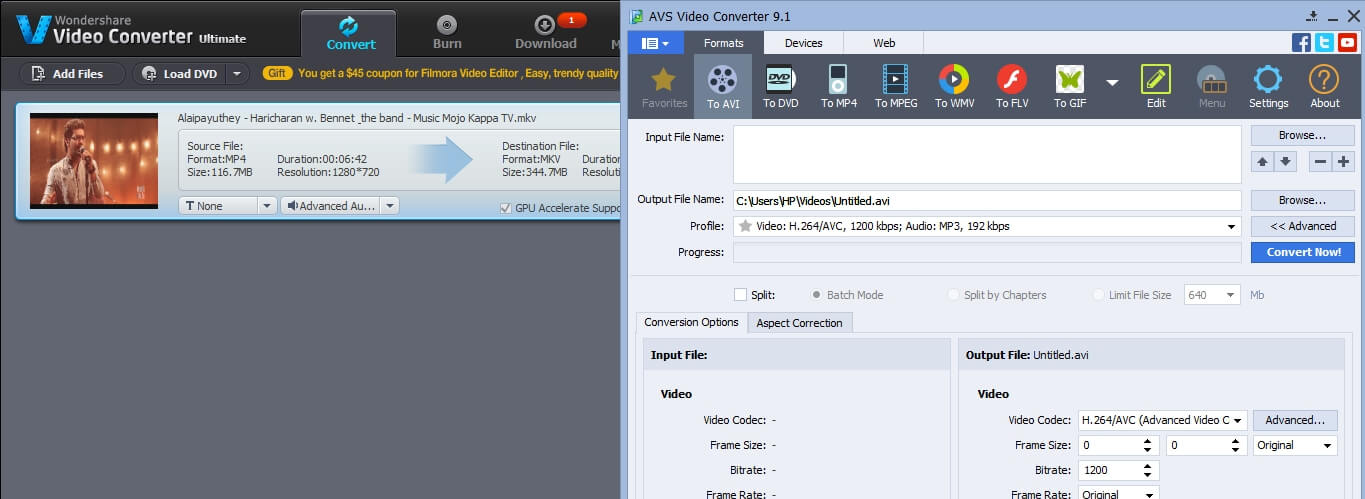Open the AVS Twitter link icon

(x=1324, y=42)
